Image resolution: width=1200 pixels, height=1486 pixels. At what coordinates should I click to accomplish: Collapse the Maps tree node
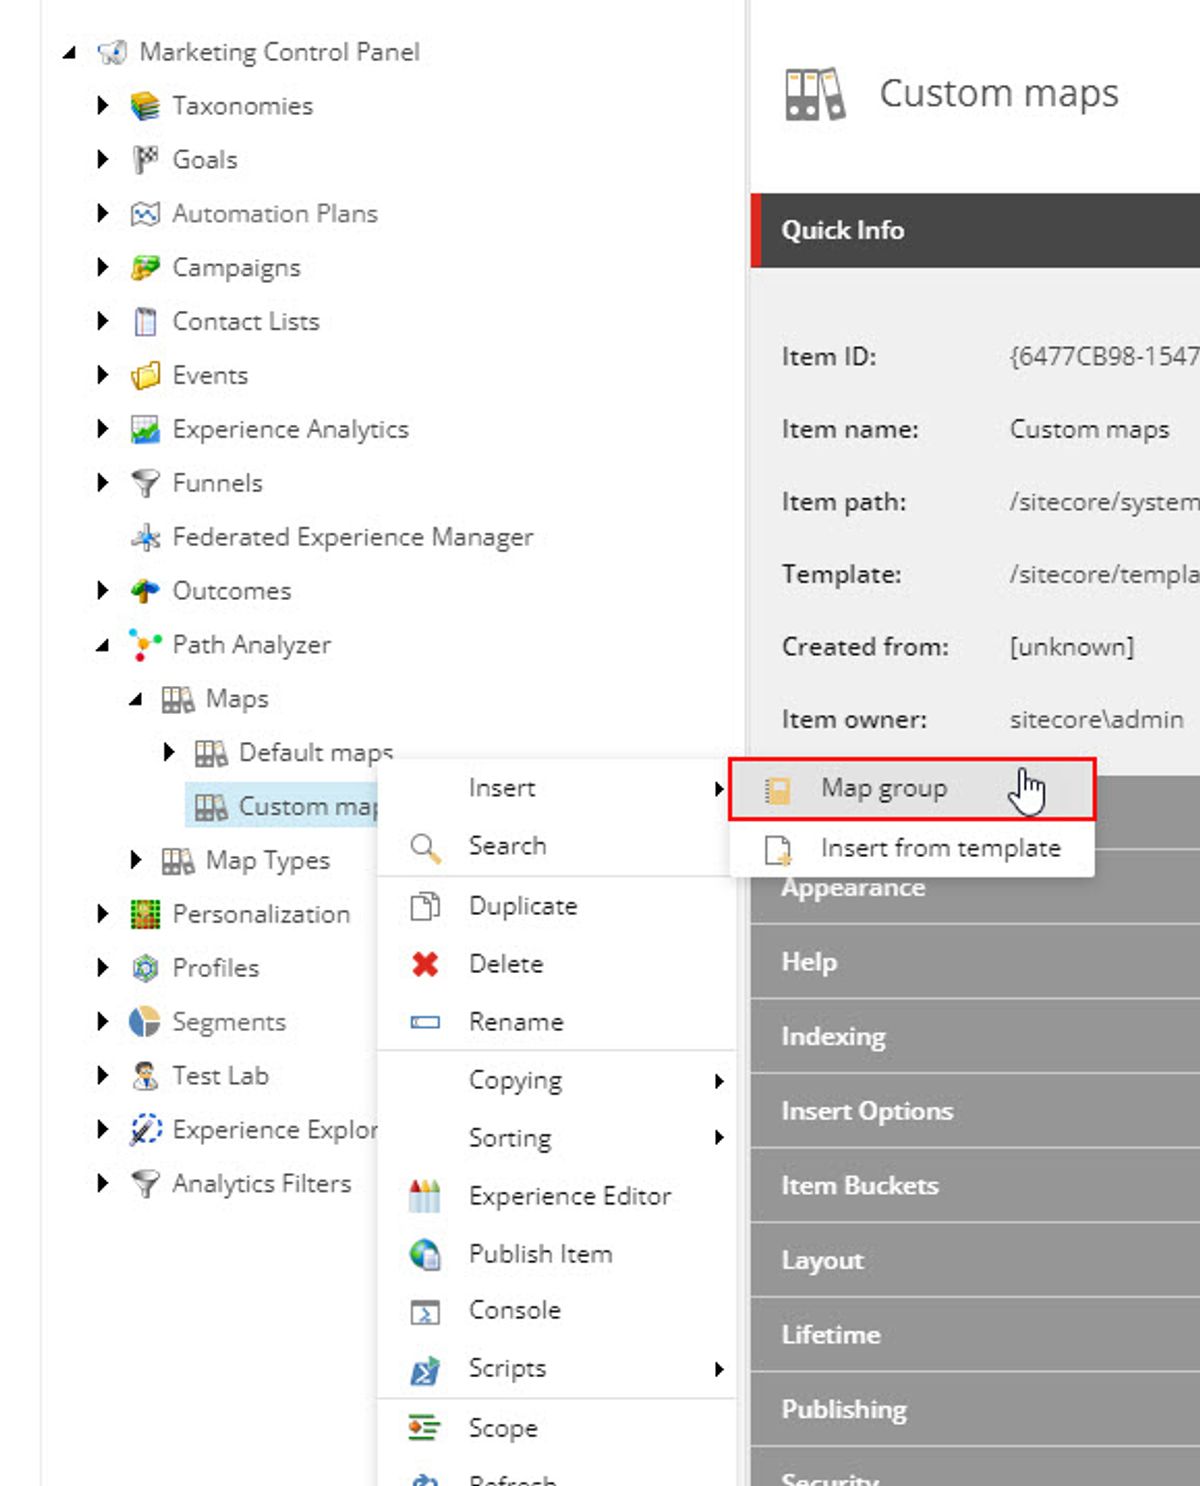[135, 700]
